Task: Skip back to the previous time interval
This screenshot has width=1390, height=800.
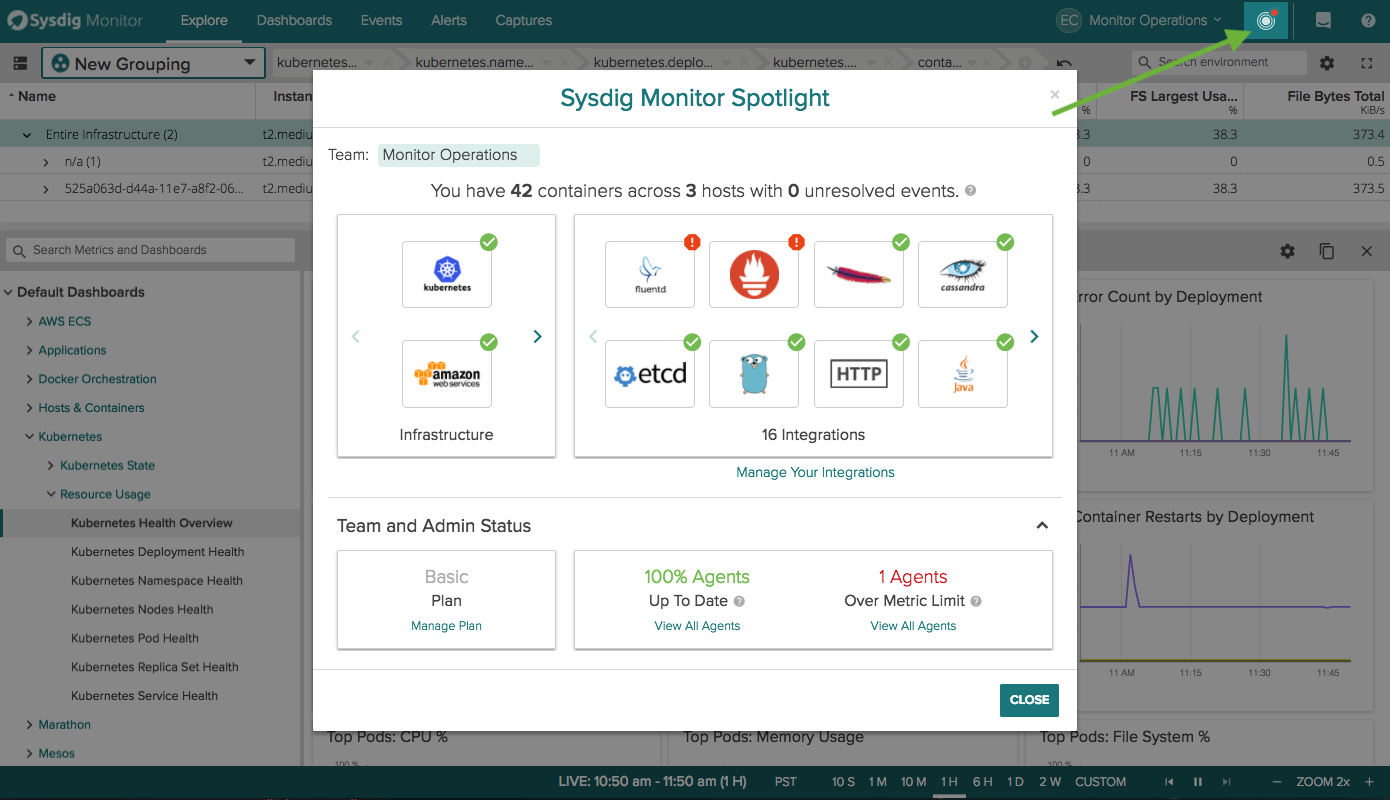Action: [1168, 782]
